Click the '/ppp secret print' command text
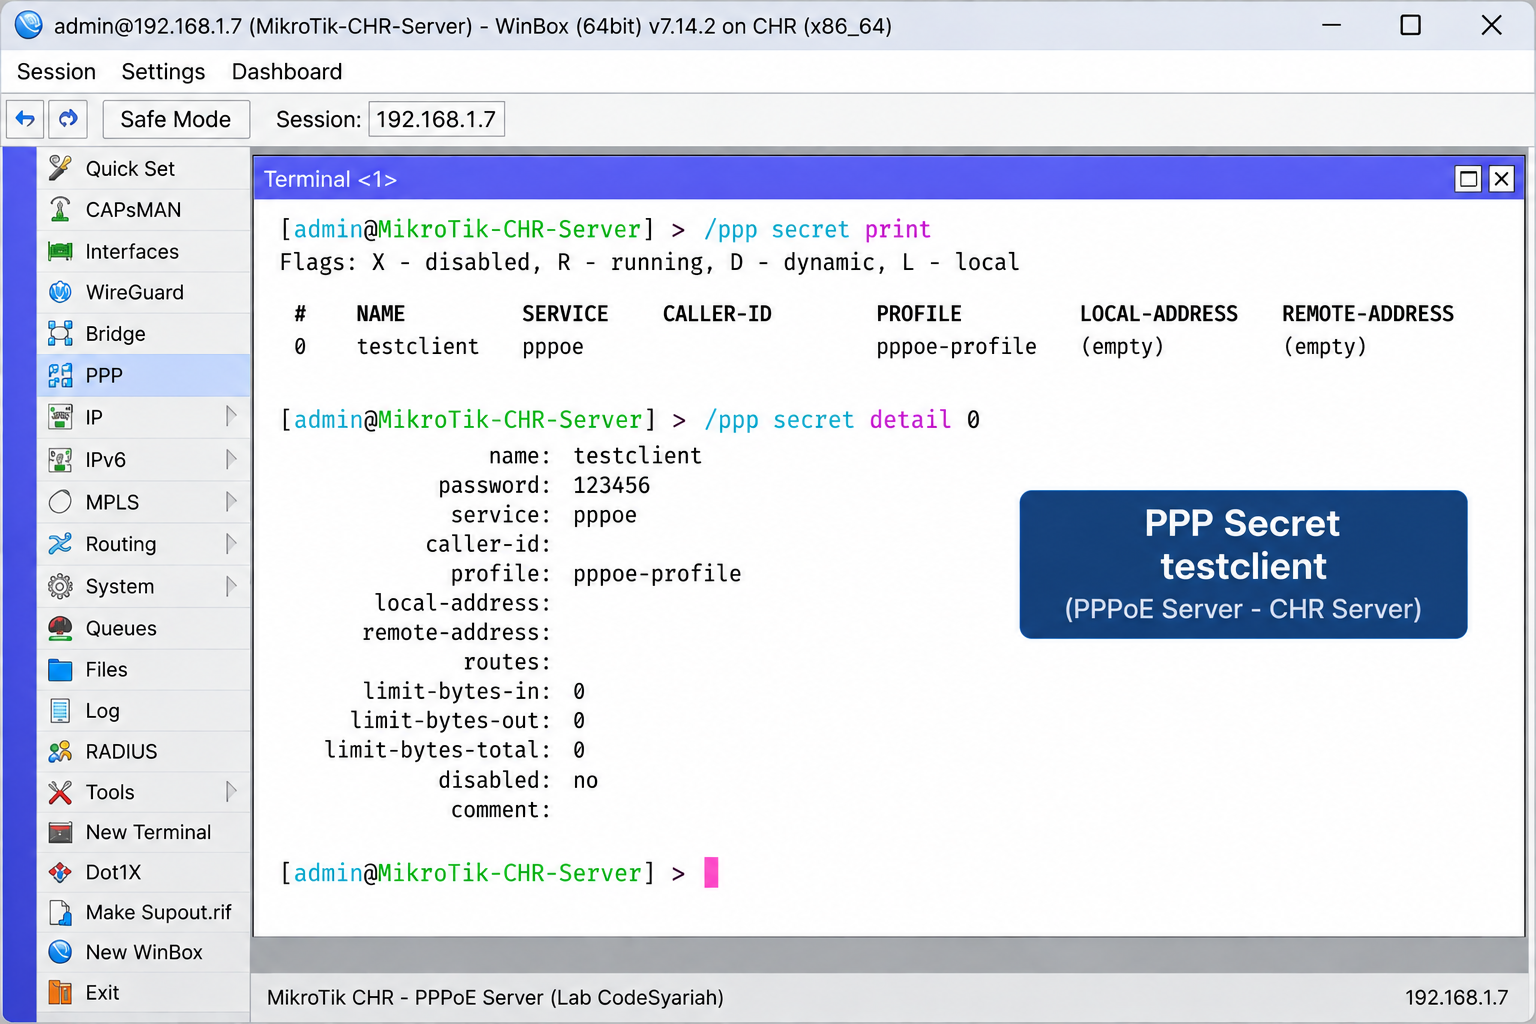Viewport: 1536px width, 1024px height. [817, 230]
